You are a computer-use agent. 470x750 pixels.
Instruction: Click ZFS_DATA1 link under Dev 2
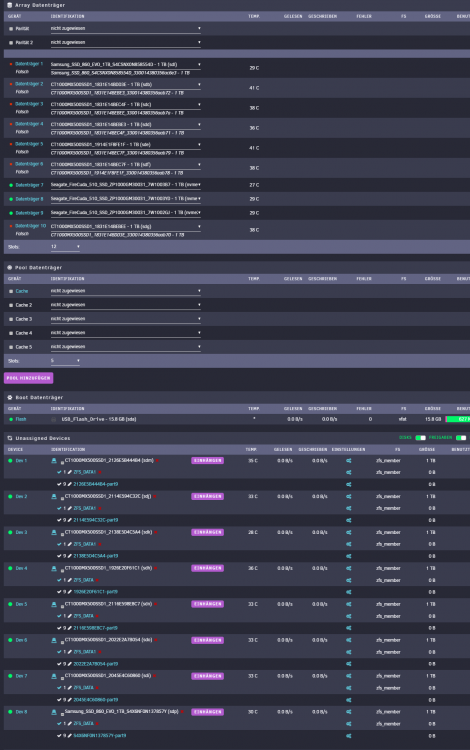coord(85,508)
